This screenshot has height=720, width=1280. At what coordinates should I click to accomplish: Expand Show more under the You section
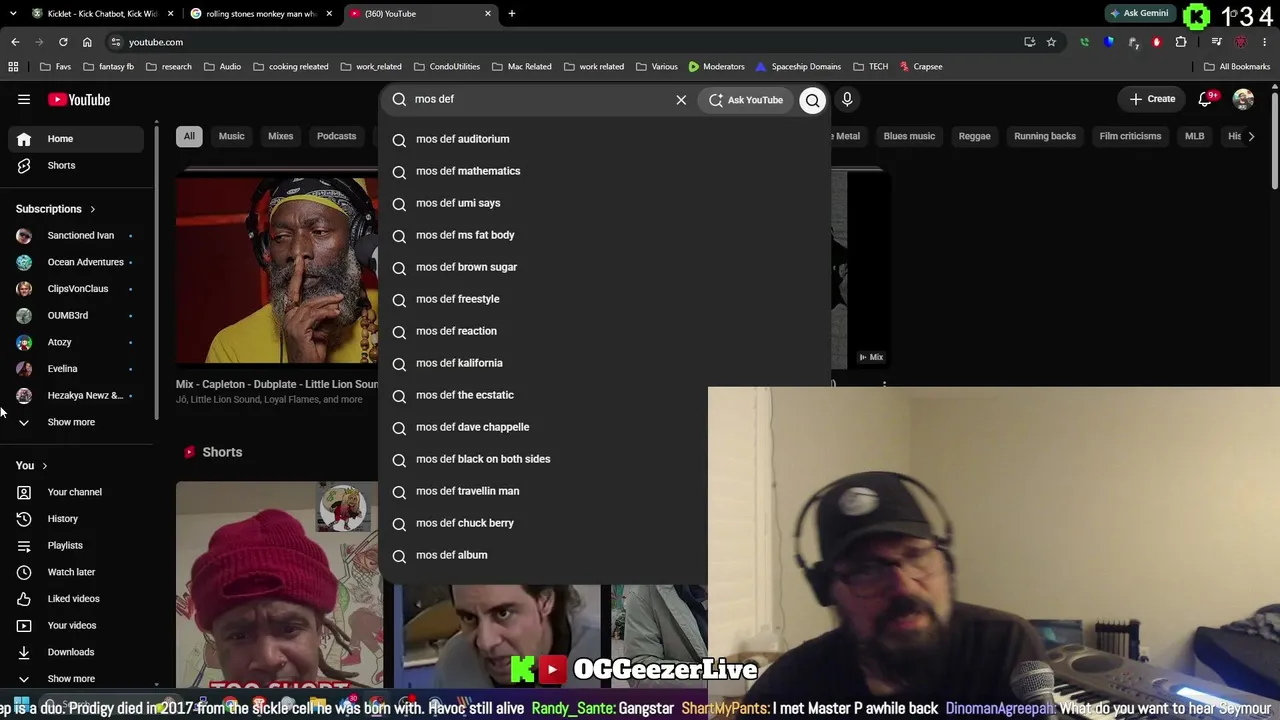[78, 679]
